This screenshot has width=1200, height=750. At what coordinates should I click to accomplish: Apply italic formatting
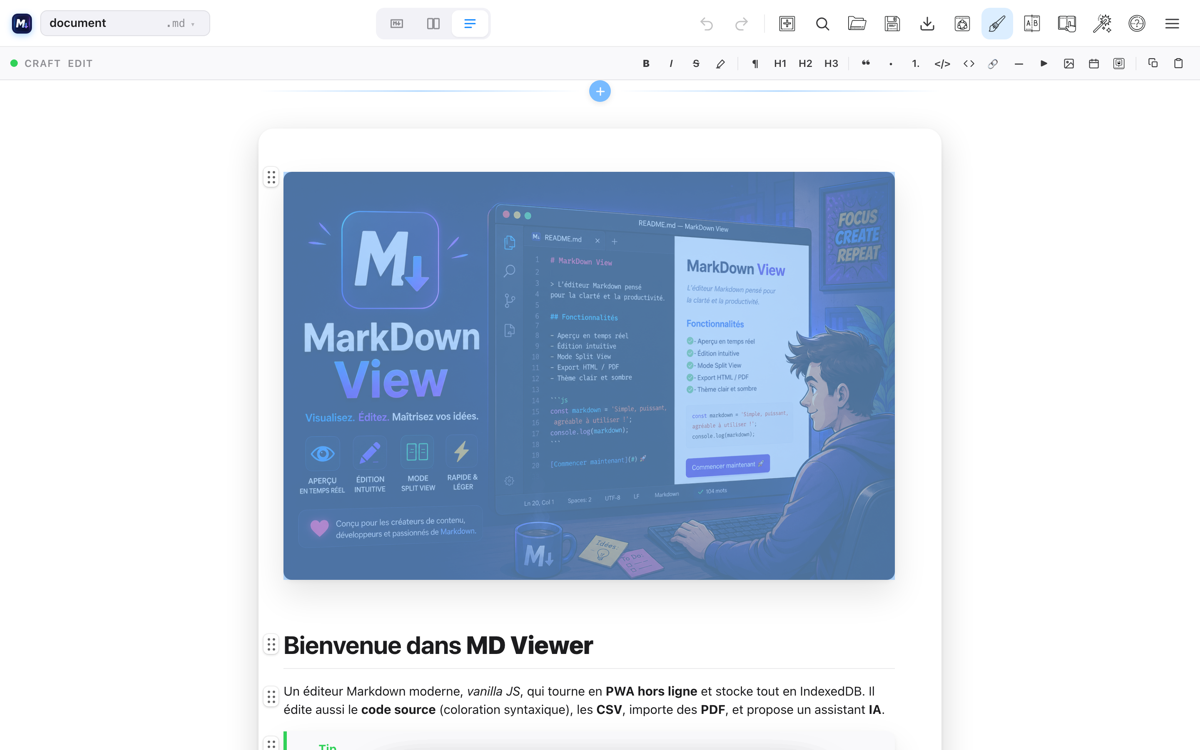(x=671, y=64)
